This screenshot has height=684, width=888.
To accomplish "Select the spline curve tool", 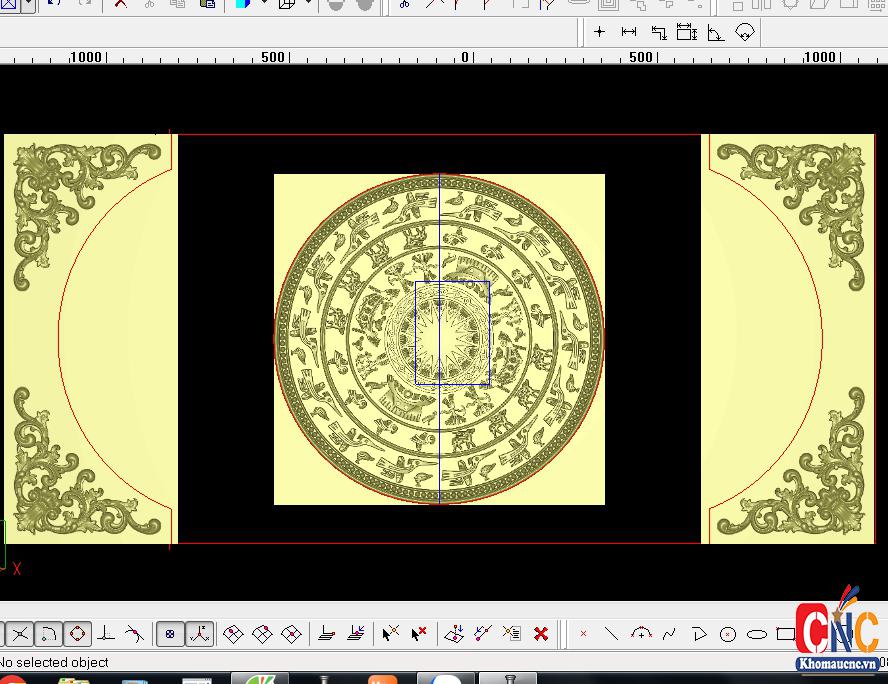I will pyautogui.click(x=670, y=634).
